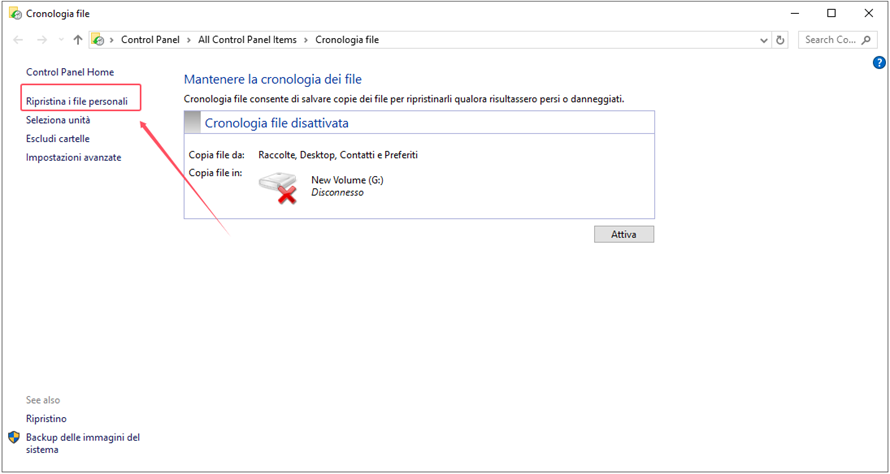Open the recent locations dropdown arrow
890x474 pixels.
[60, 40]
